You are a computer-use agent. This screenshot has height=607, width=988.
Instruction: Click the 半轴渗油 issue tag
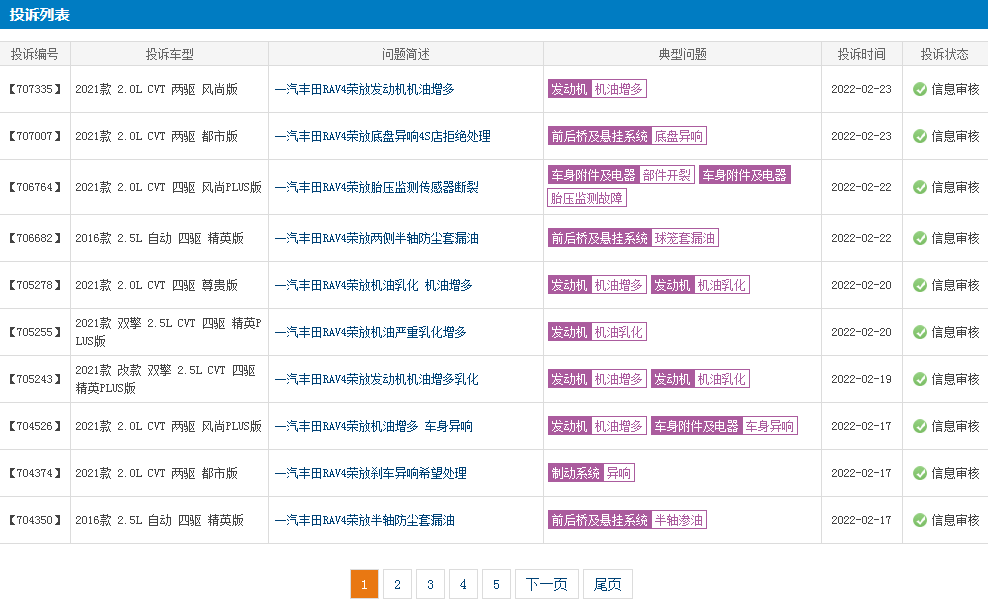(679, 520)
